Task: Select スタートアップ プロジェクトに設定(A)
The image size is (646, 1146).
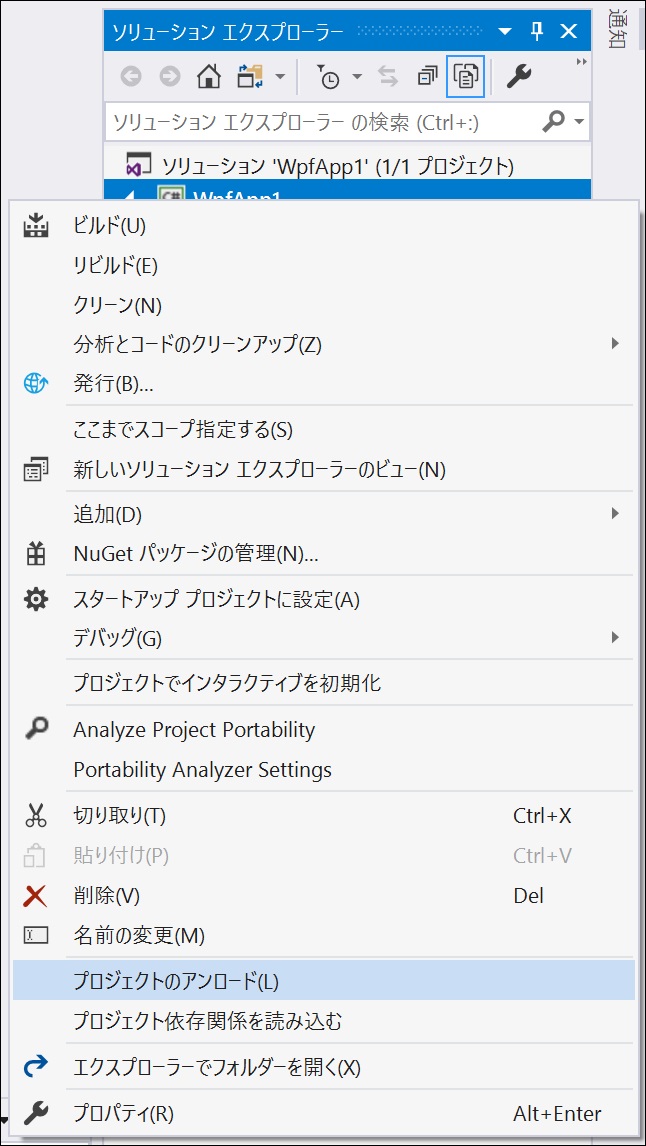Action: pos(323,600)
